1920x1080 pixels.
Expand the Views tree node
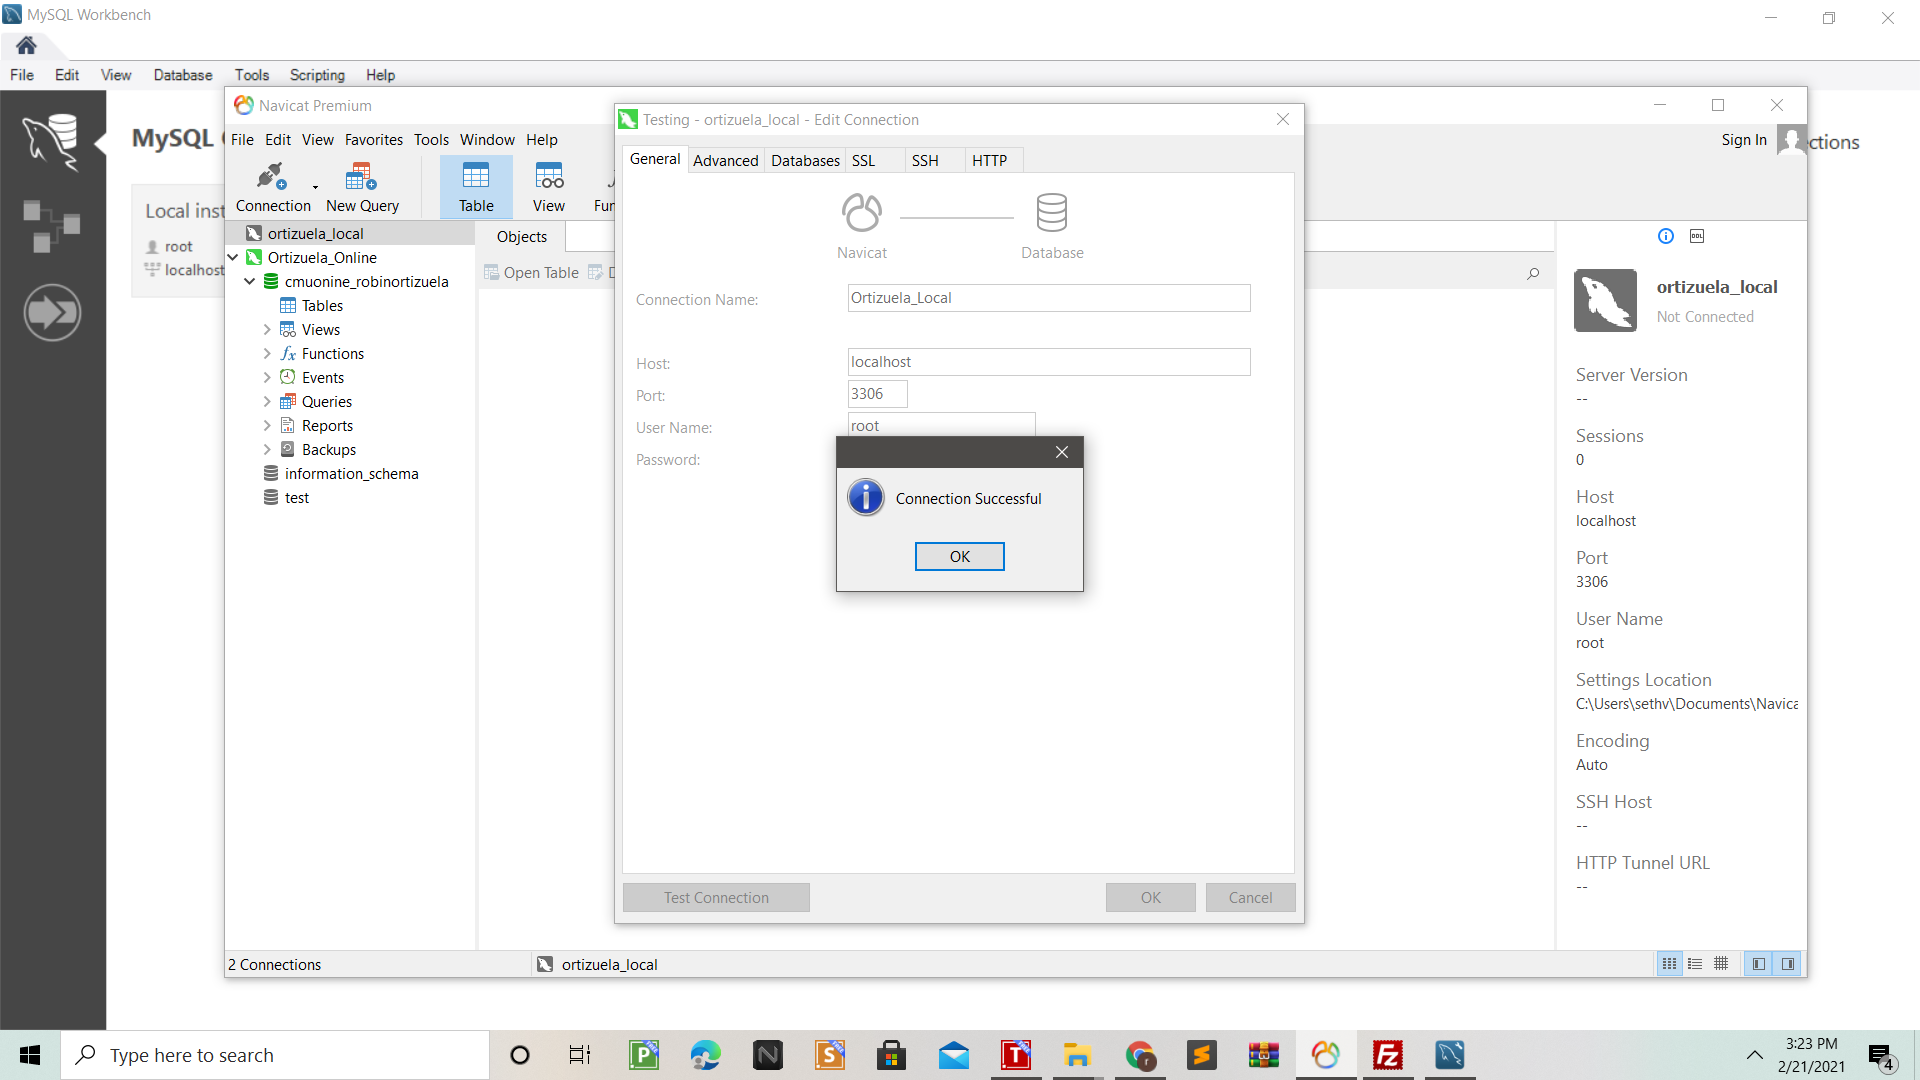tap(267, 329)
